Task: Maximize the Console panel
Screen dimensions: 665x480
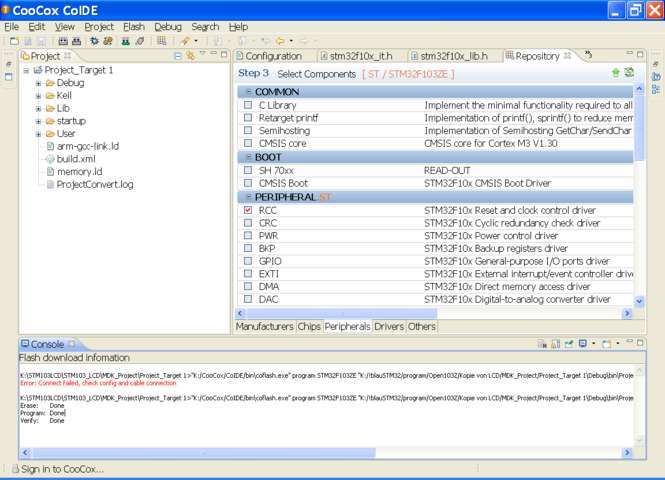Action: pos(640,342)
